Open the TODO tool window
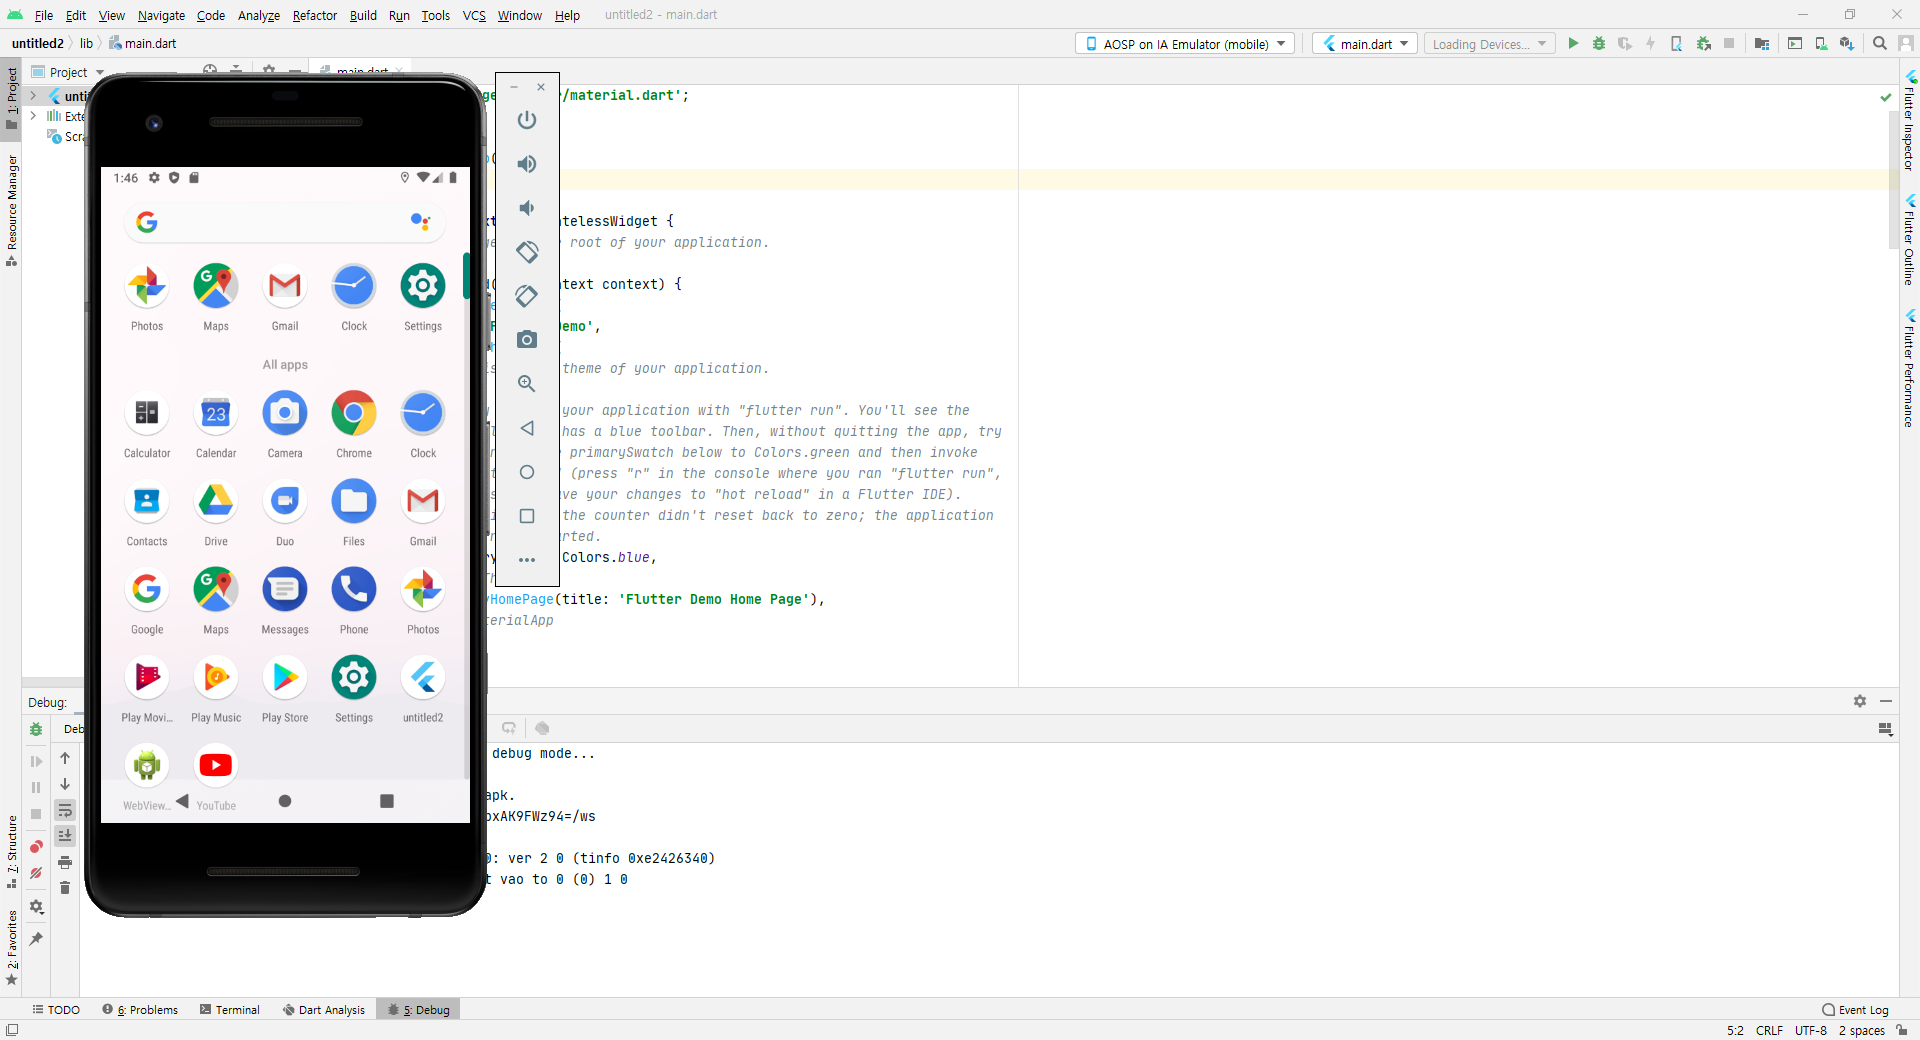Screen dimensions: 1920x1040 point(56,1010)
